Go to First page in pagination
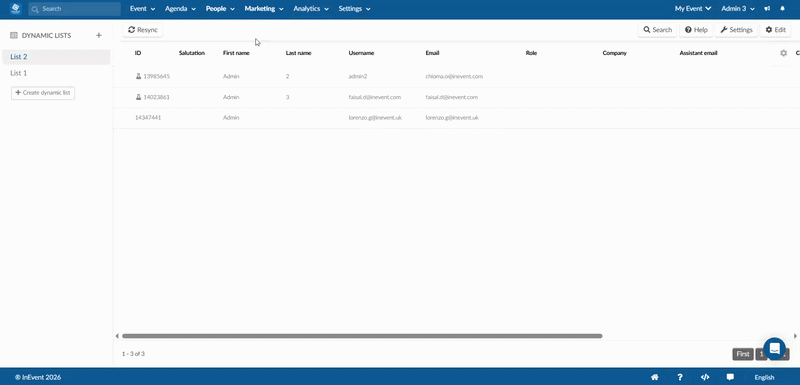This screenshot has height=385, width=800. point(743,354)
